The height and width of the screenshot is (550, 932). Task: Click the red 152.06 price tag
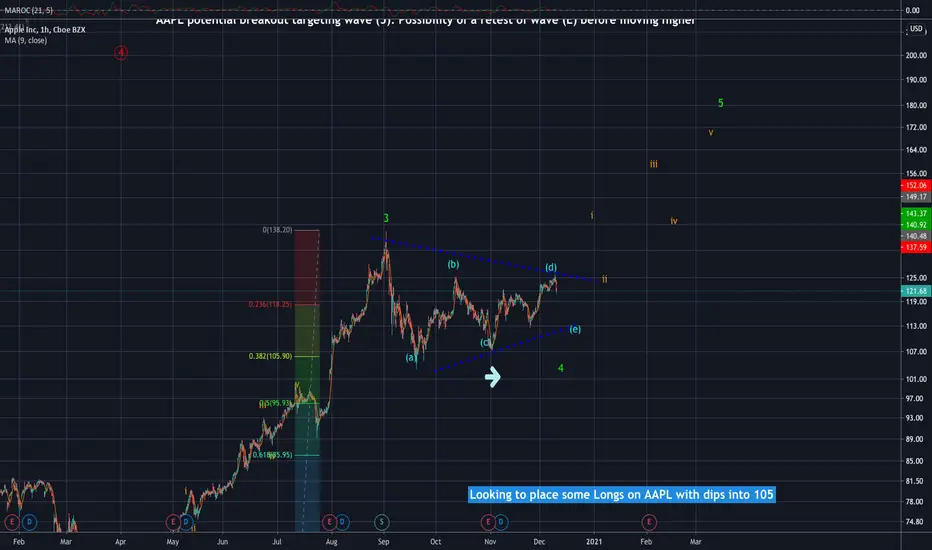pos(916,186)
